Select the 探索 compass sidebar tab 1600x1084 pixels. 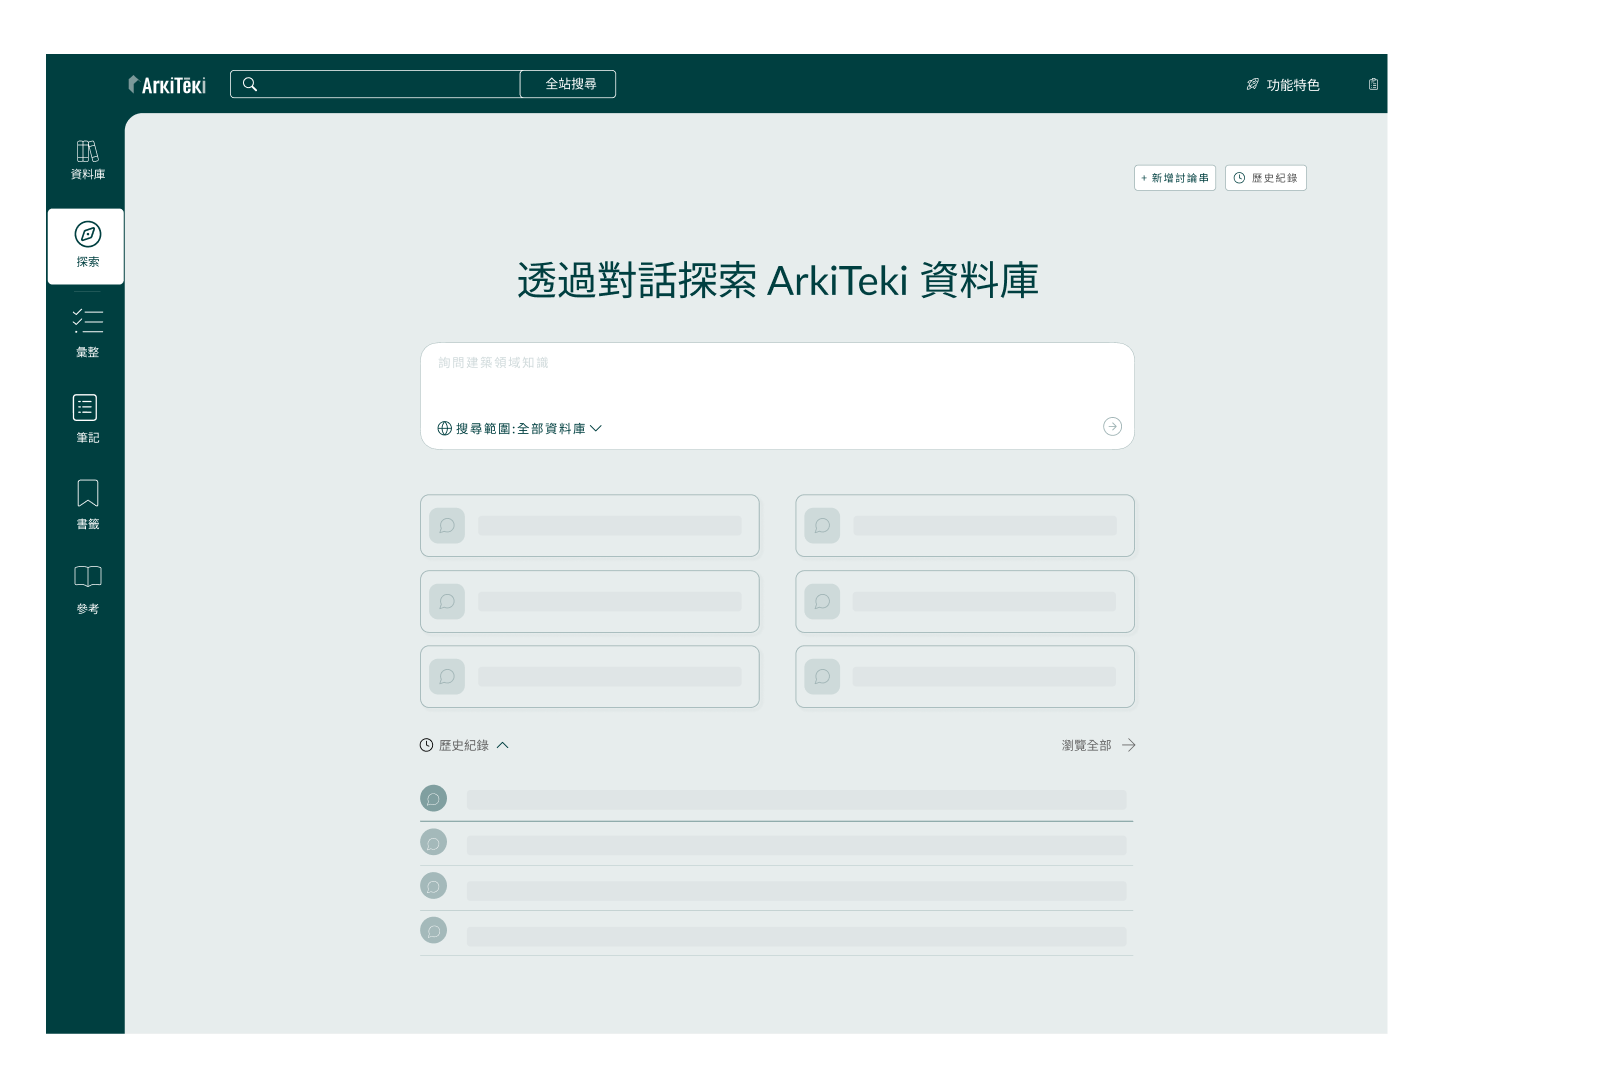tap(86, 246)
